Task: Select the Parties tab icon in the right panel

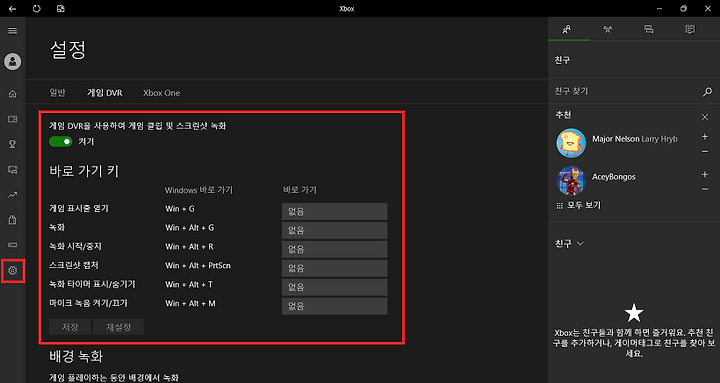Action: point(608,29)
